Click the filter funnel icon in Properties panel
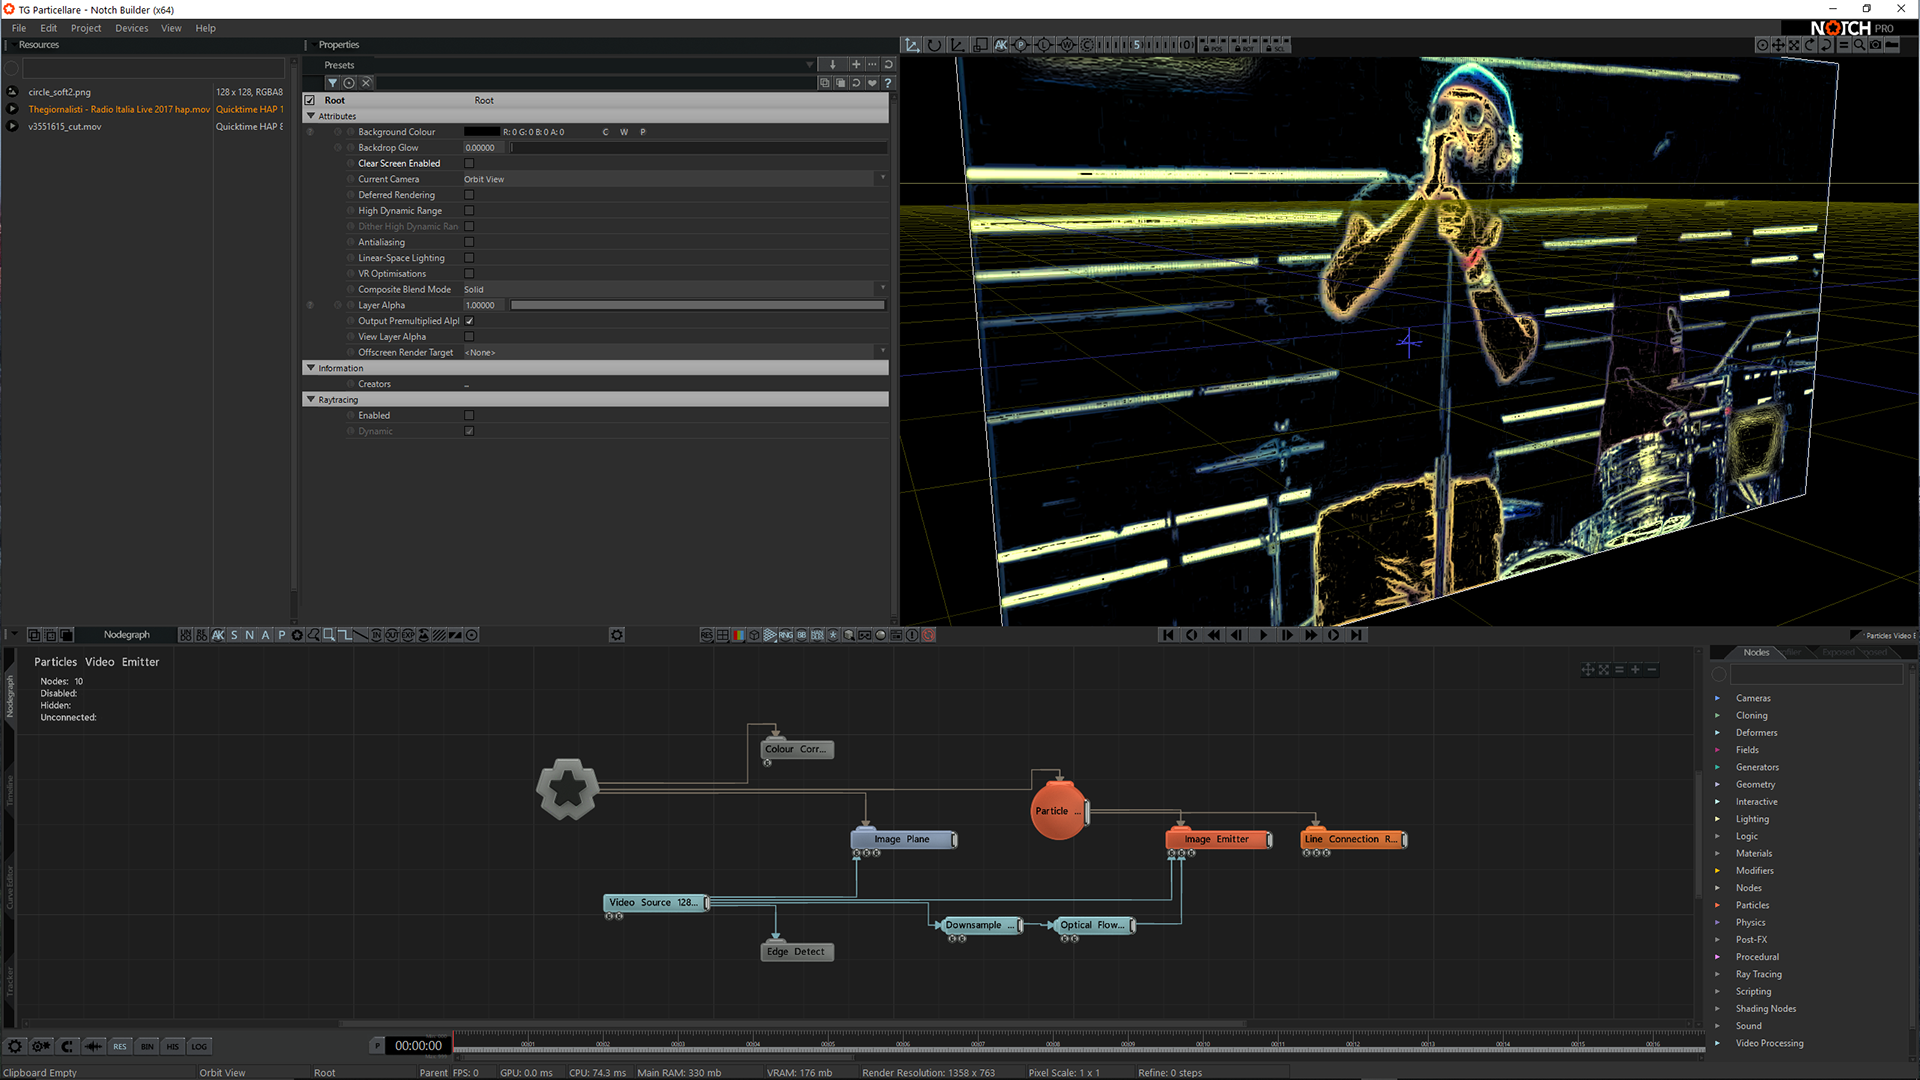1920x1080 pixels. pyautogui.click(x=332, y=83)
